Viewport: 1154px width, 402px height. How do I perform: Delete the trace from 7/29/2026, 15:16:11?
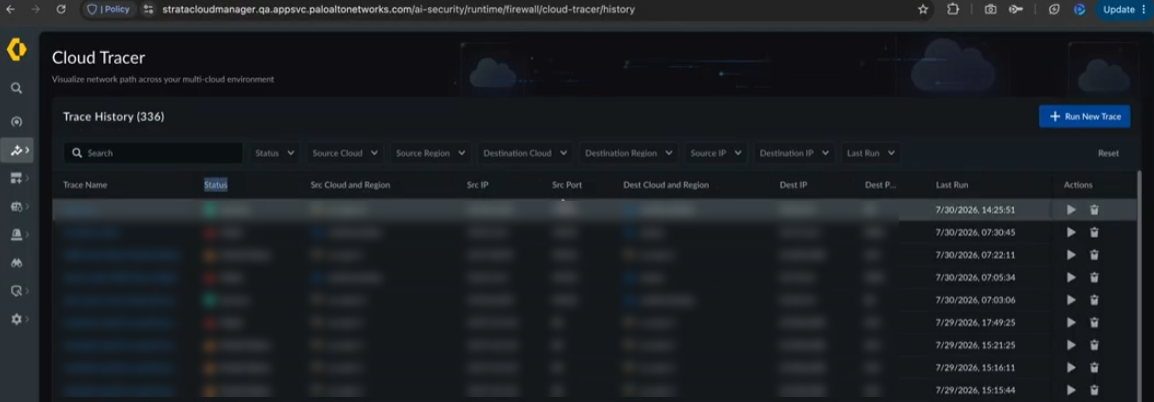point(1094,367)
